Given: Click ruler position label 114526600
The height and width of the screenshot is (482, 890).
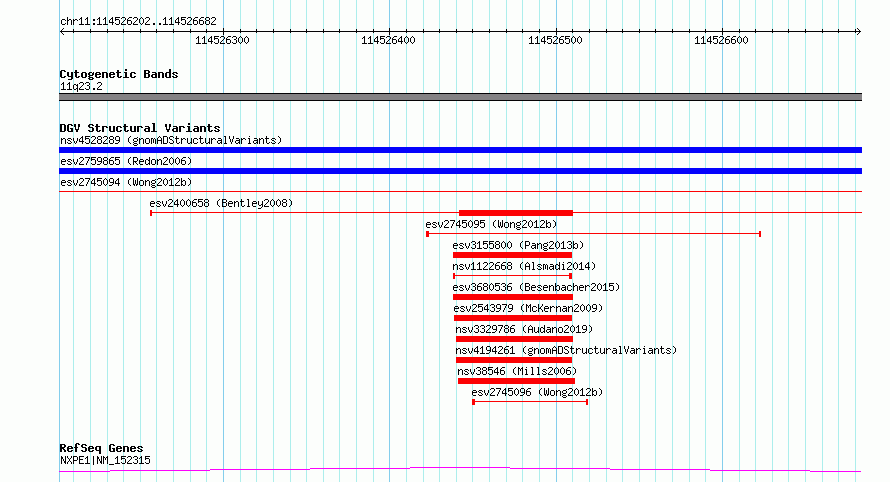Looking at the screenshot, I should pyautogui.click(x=721, y=40).
